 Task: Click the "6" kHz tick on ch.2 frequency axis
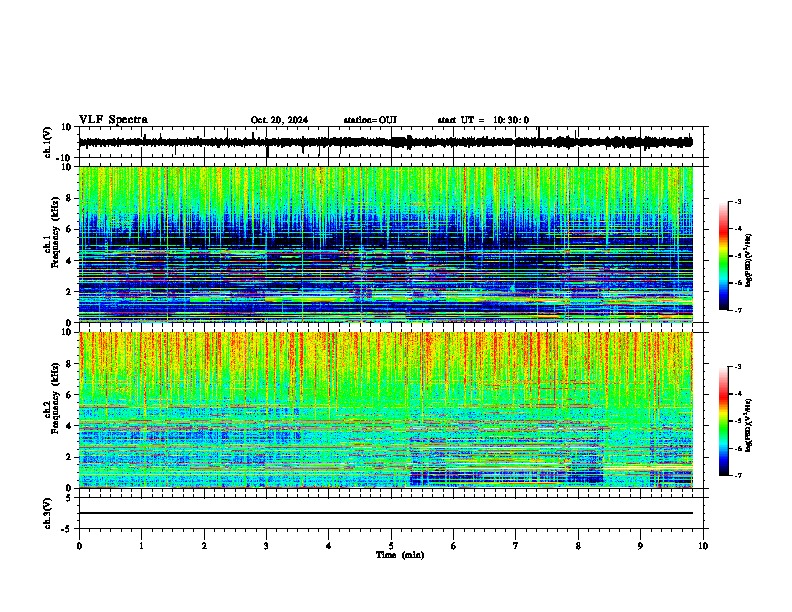[x=69, y=395]
